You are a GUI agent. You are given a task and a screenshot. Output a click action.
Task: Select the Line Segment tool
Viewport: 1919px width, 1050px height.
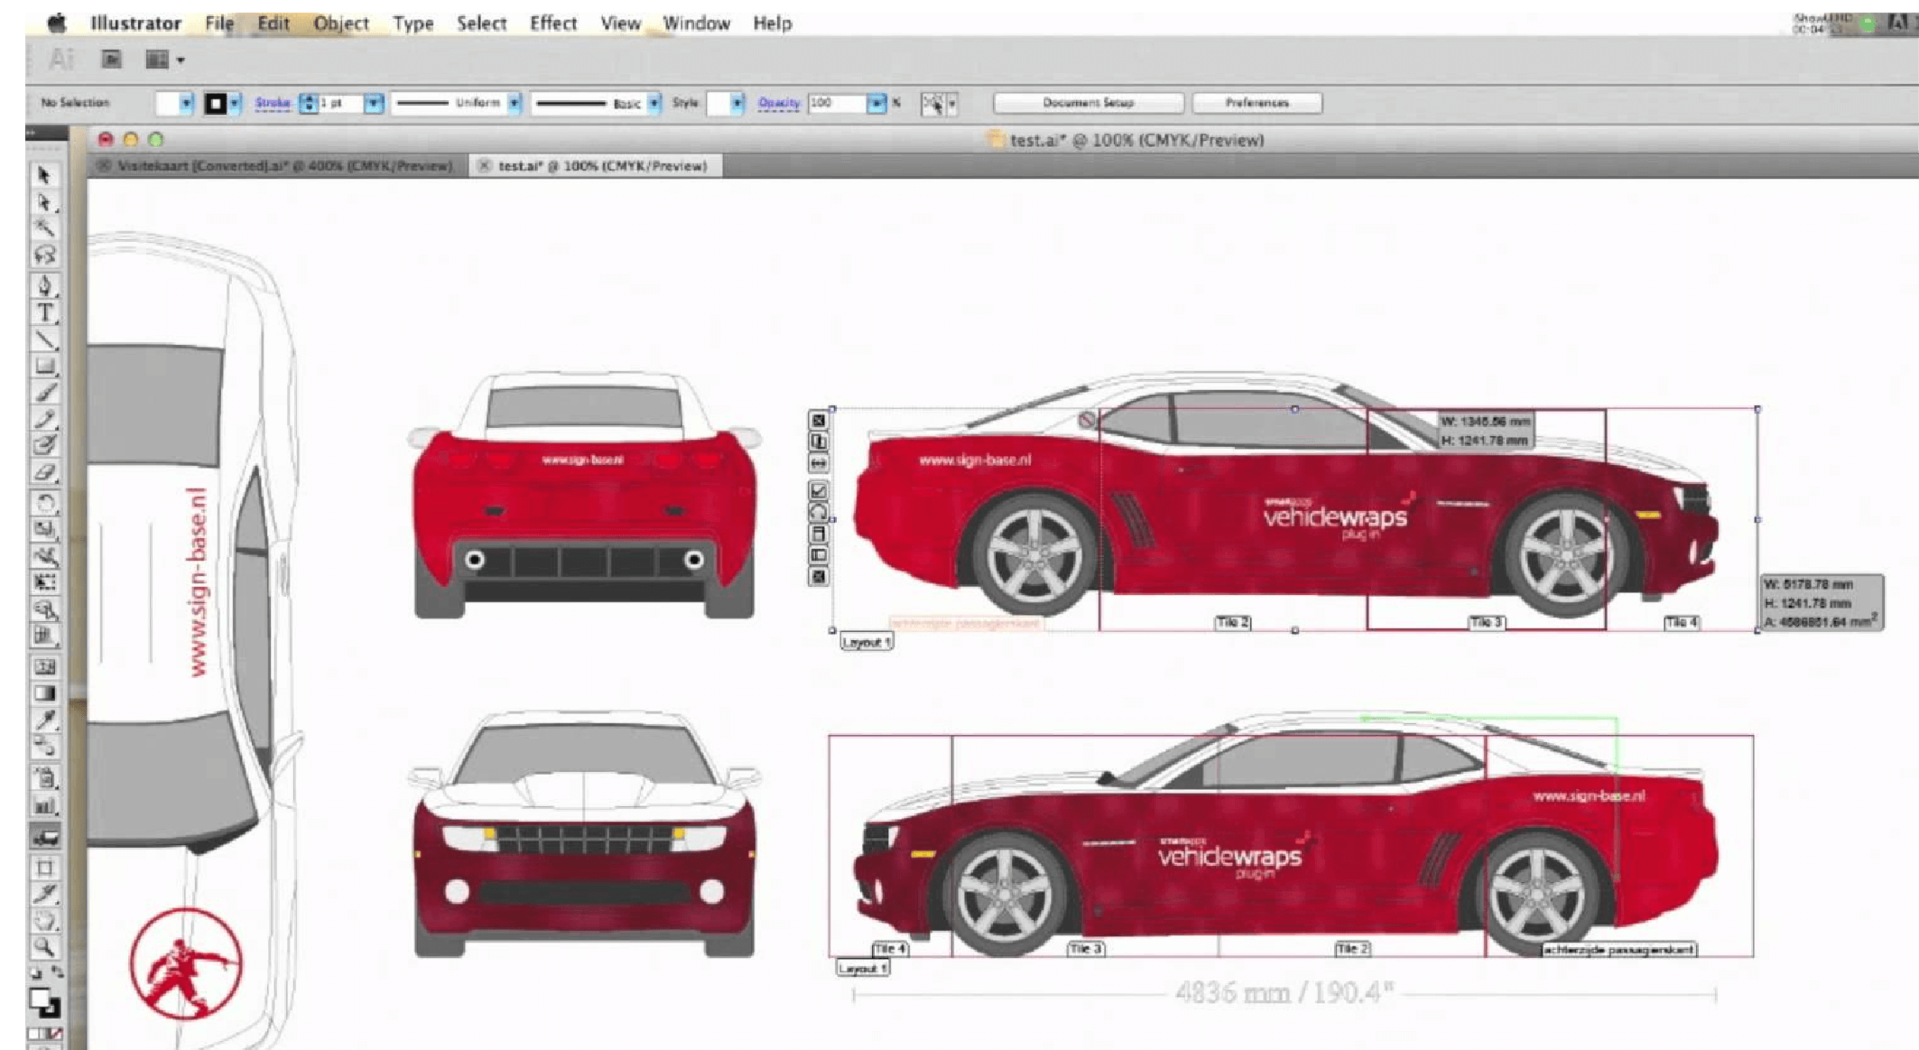[x=44, y=340]
